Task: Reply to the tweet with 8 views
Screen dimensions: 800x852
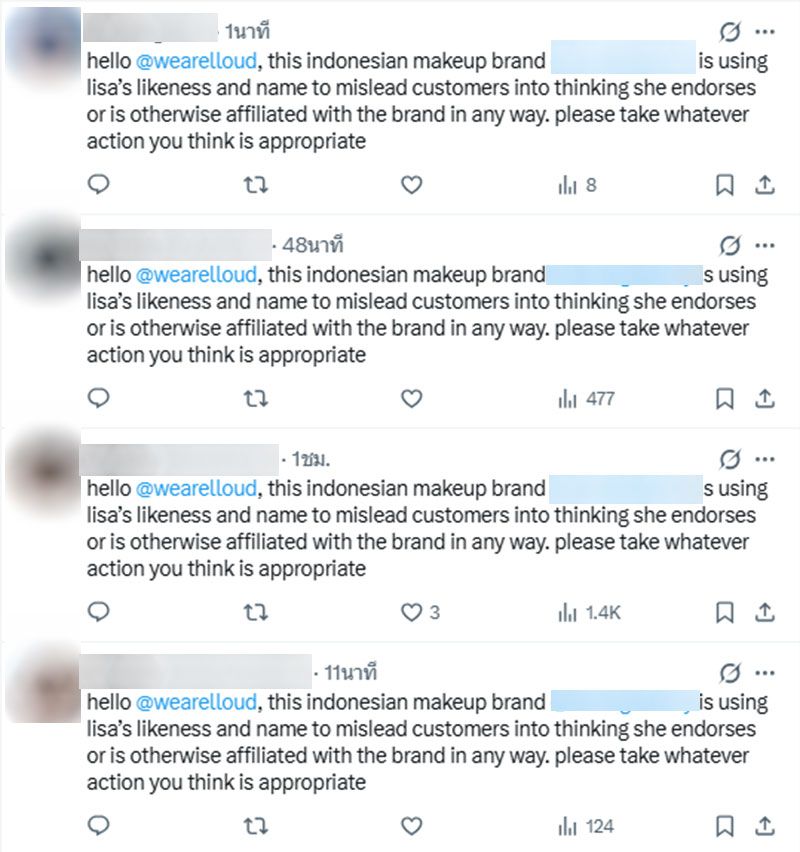Action: point(98,185)
